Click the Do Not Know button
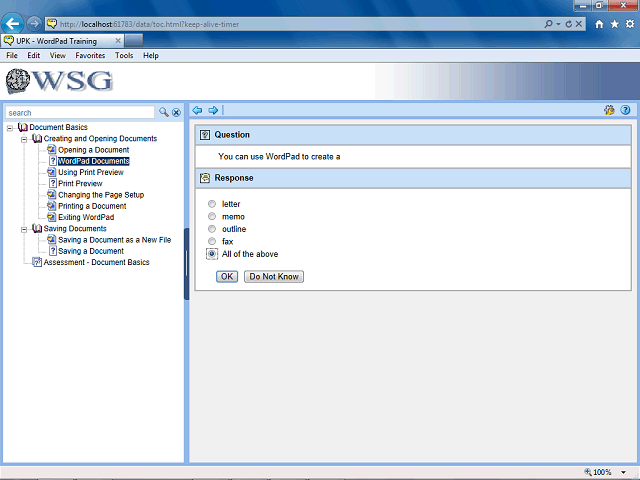Screen dimensions: 640x480 [274, 276]
